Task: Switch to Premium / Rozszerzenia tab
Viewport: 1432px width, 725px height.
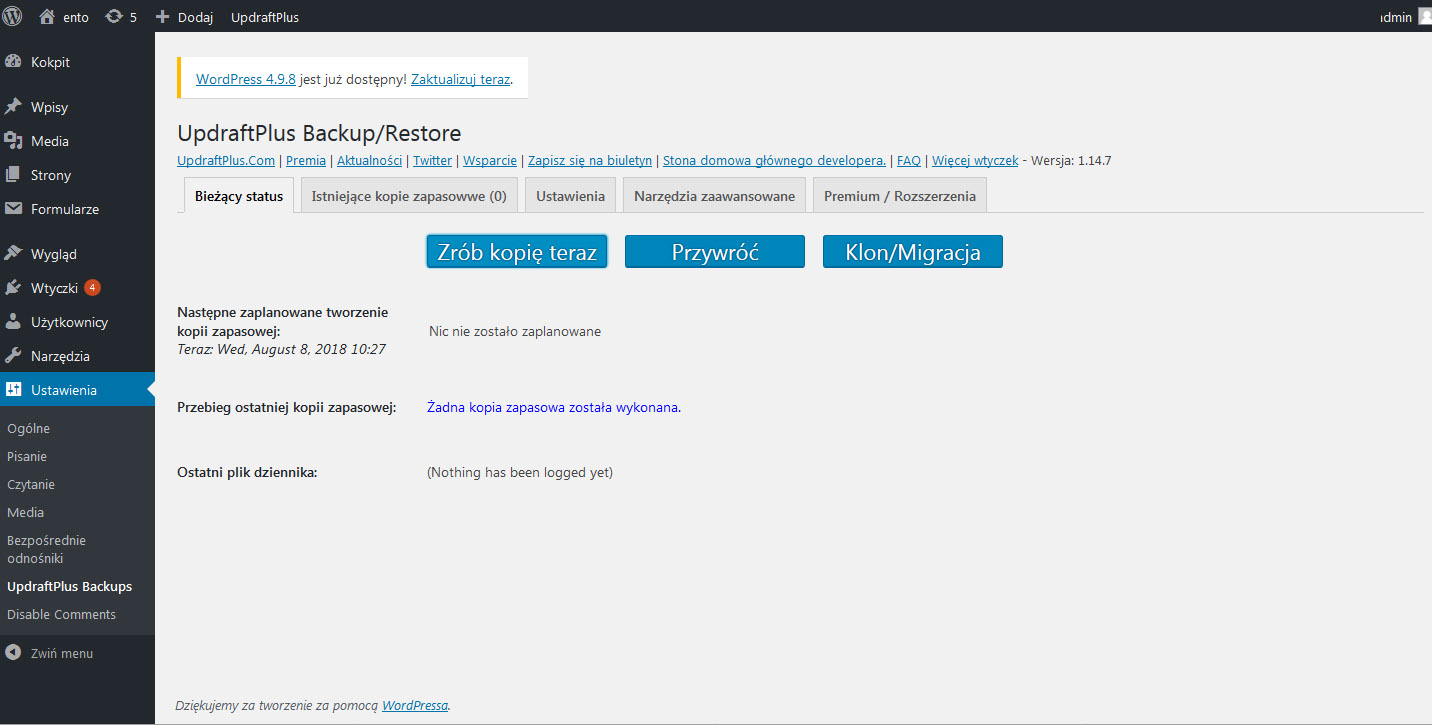Action: click(x=900, y=196)
